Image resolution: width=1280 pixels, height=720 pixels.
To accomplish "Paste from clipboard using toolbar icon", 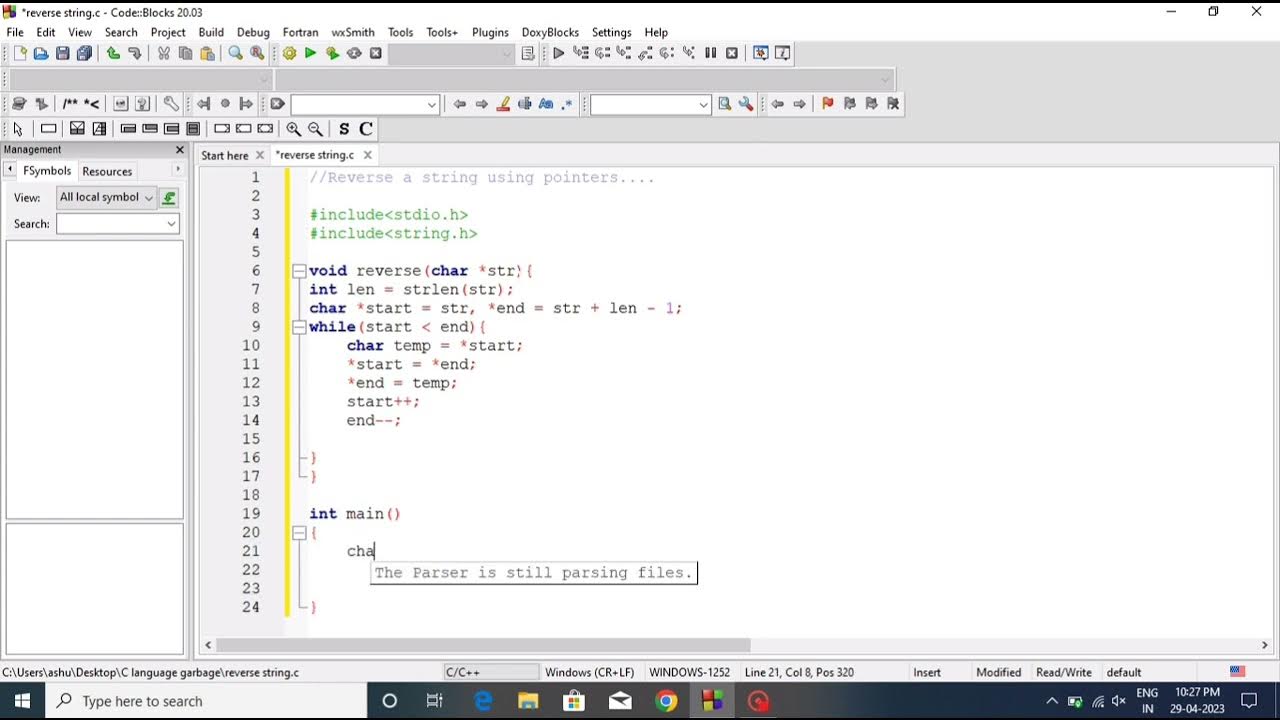I will (207, 53).
